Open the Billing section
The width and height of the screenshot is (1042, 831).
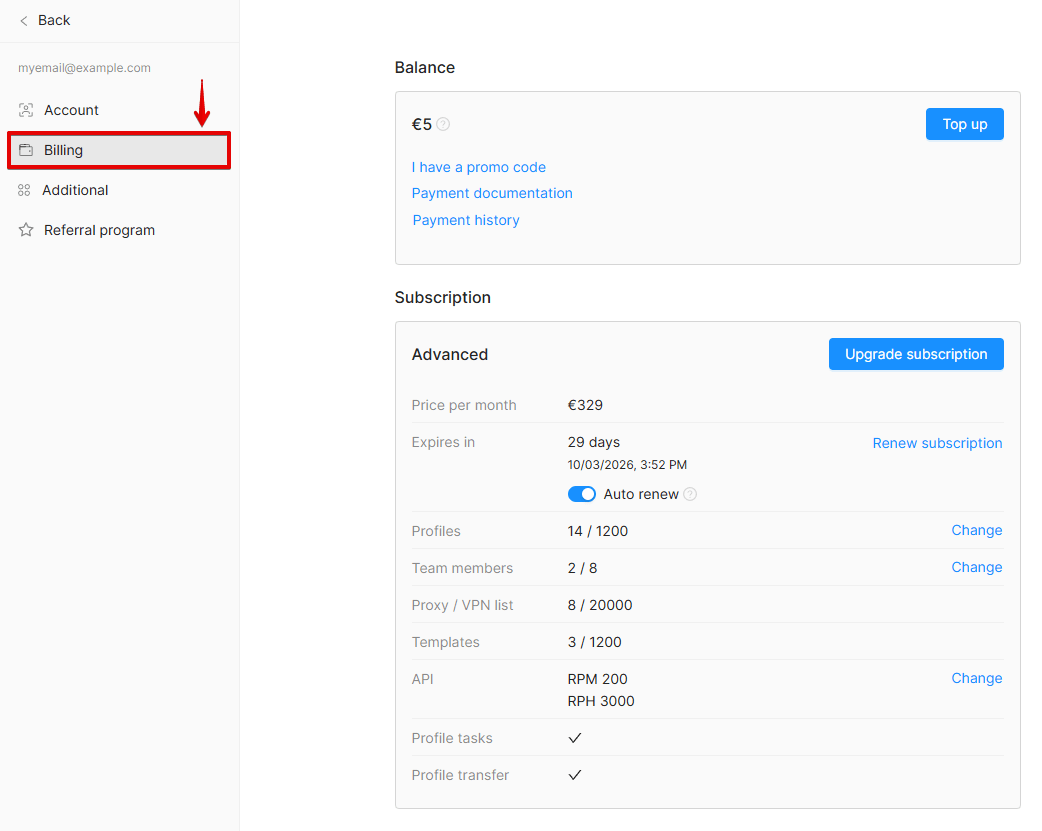[120, 150]
